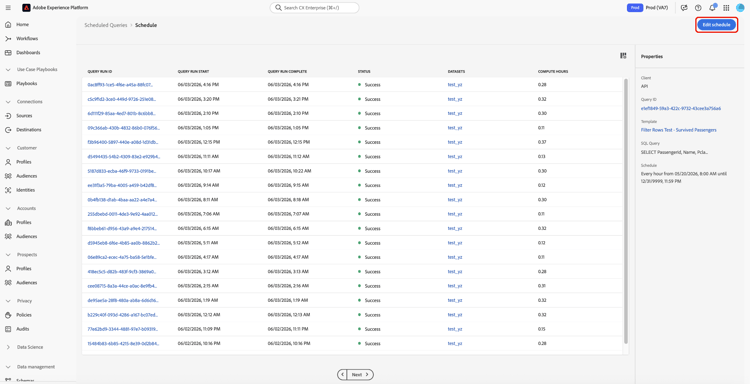The image size is (750, 384).
Task: Click the table's vertical scrollbar
Action: [626, 211]
